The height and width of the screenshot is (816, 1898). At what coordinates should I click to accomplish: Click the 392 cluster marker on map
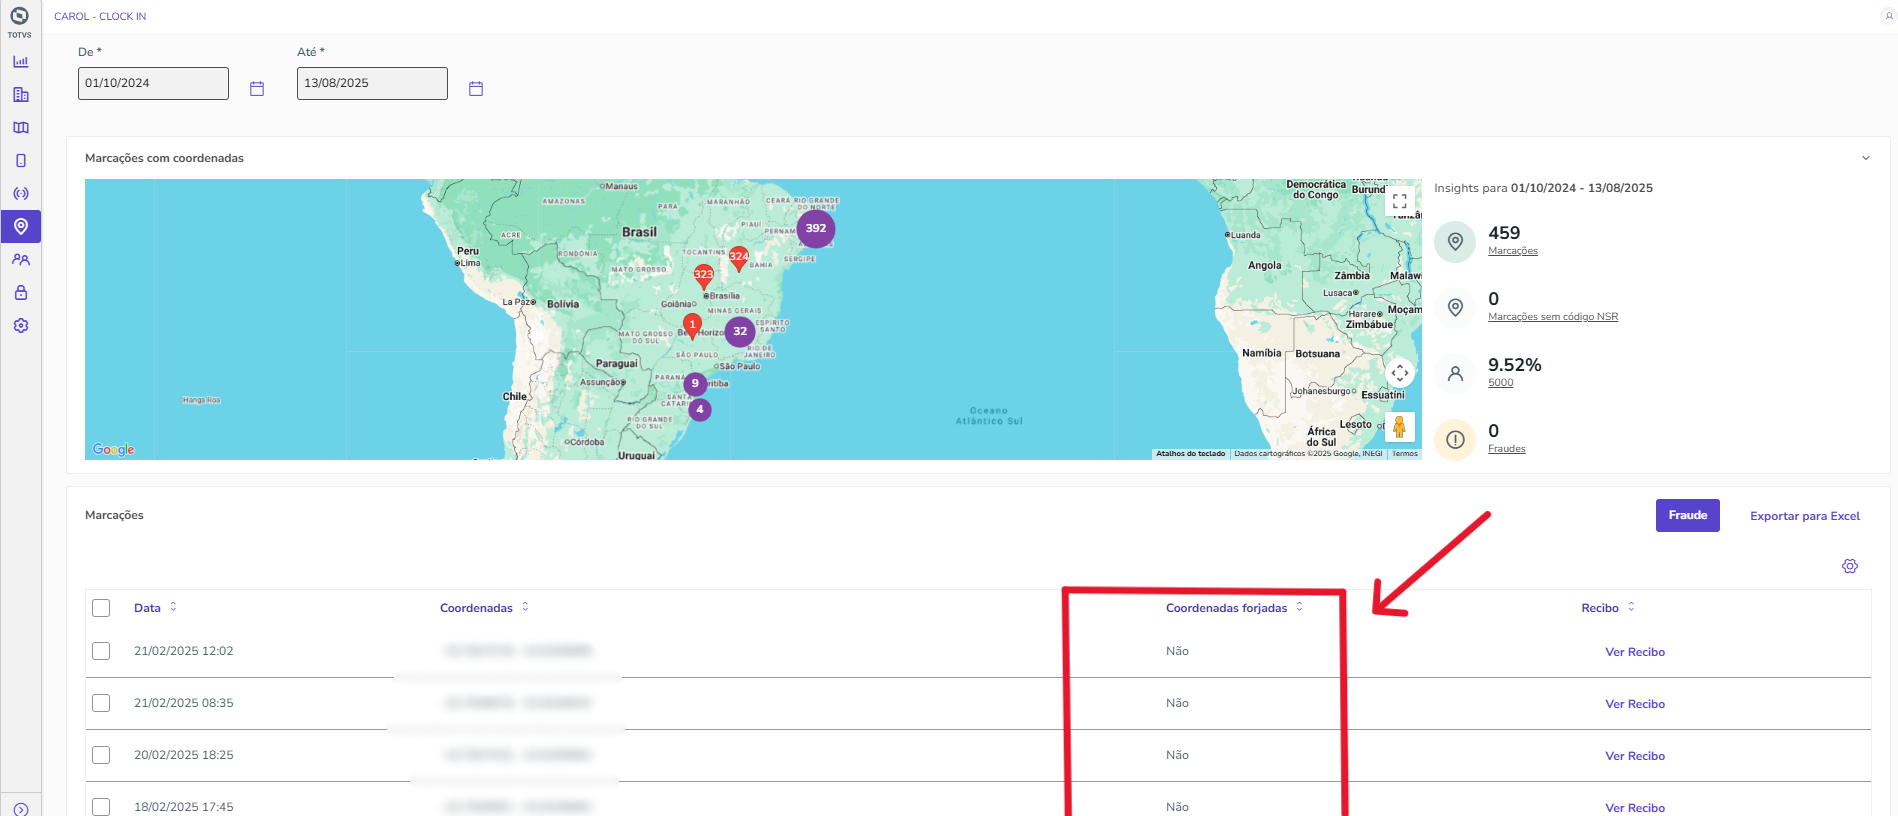(x=816, y=229)
